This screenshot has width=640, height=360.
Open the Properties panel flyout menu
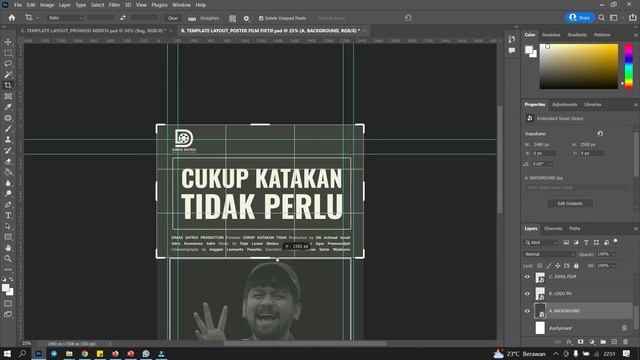pos(636,105)
